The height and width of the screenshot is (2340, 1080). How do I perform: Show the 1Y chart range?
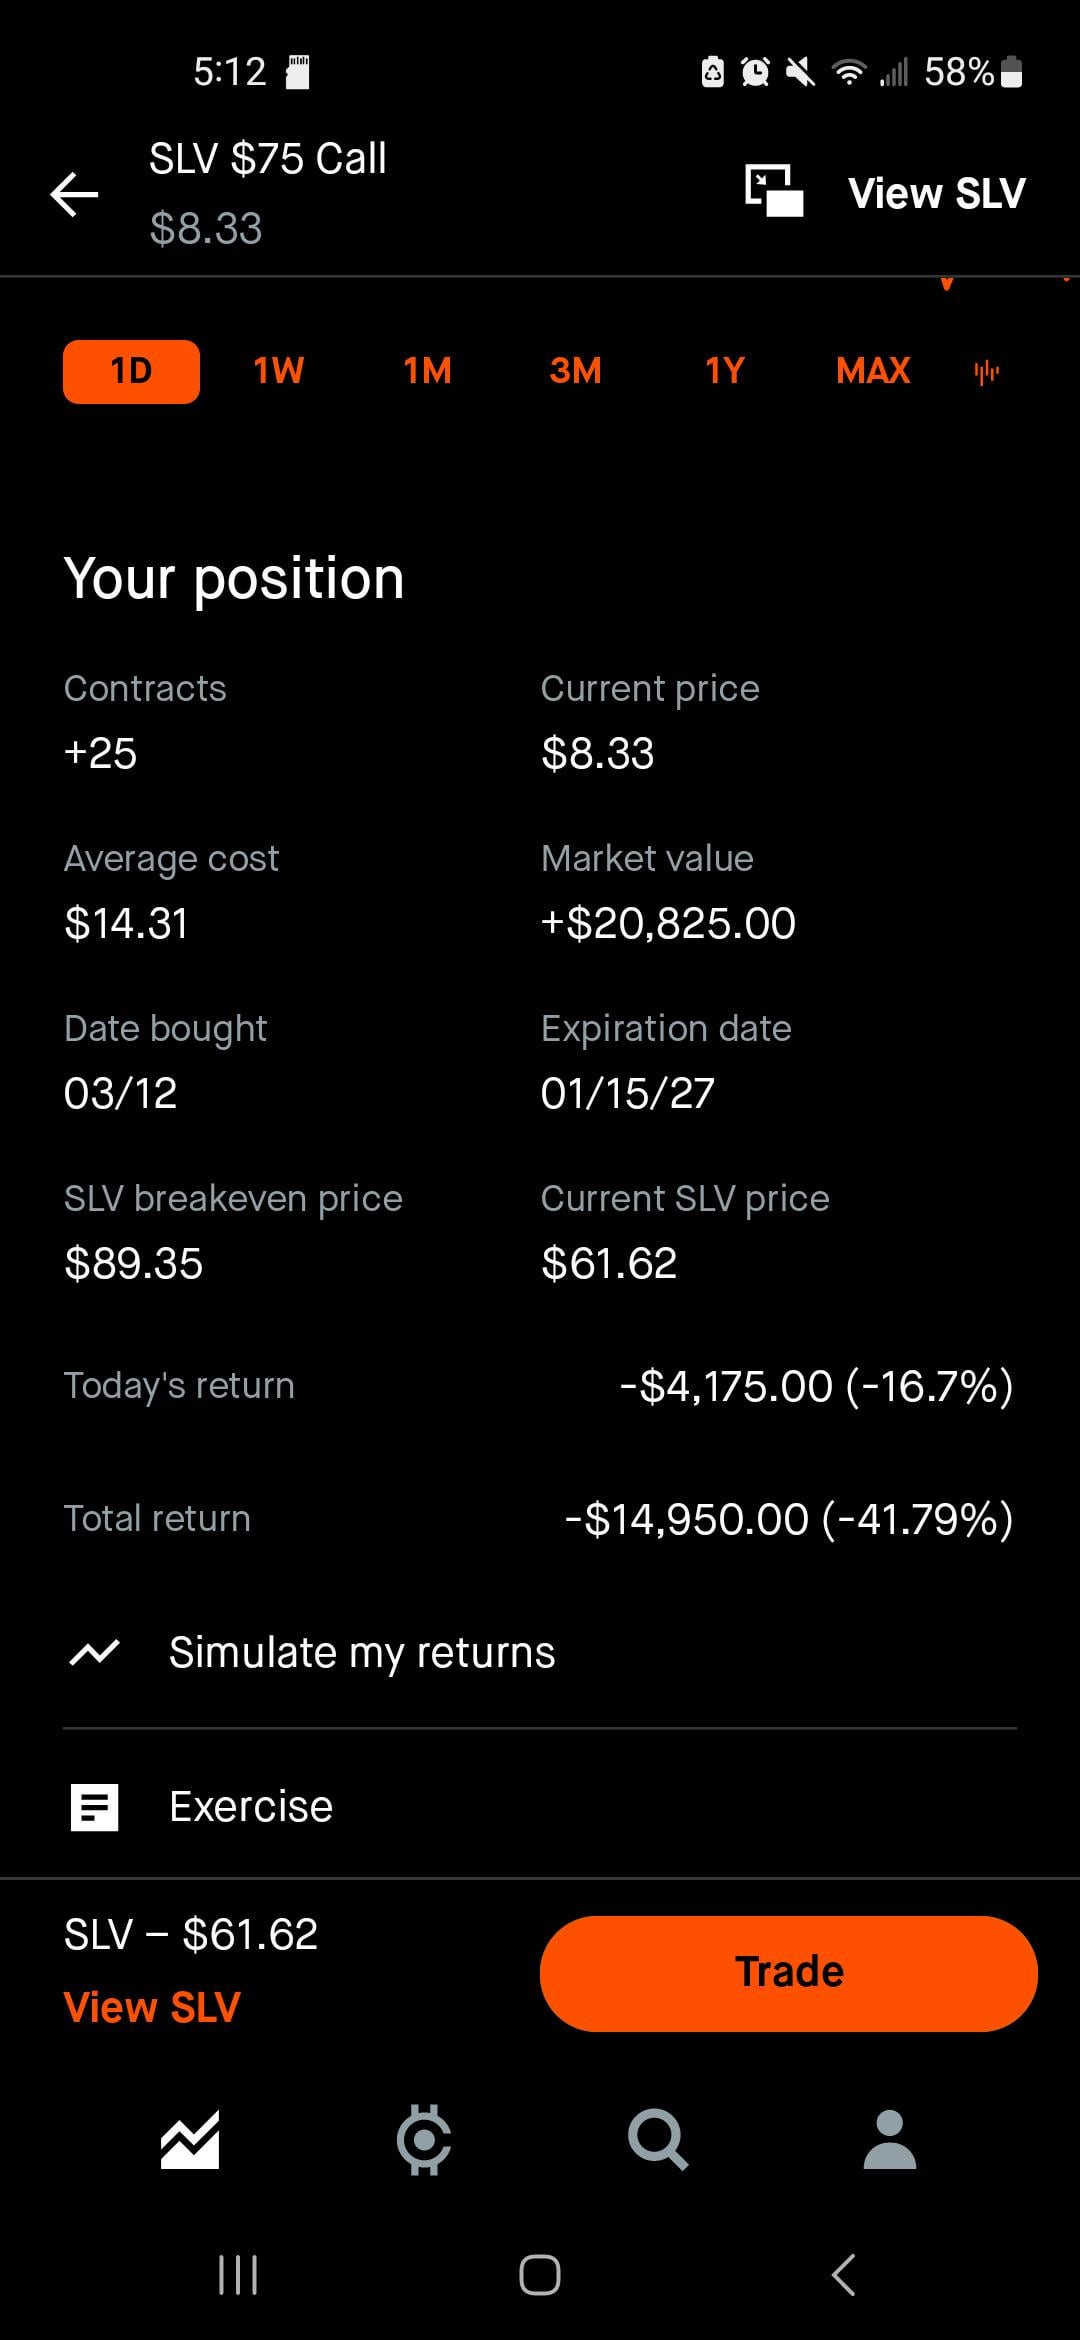click(x=724, y=372)
